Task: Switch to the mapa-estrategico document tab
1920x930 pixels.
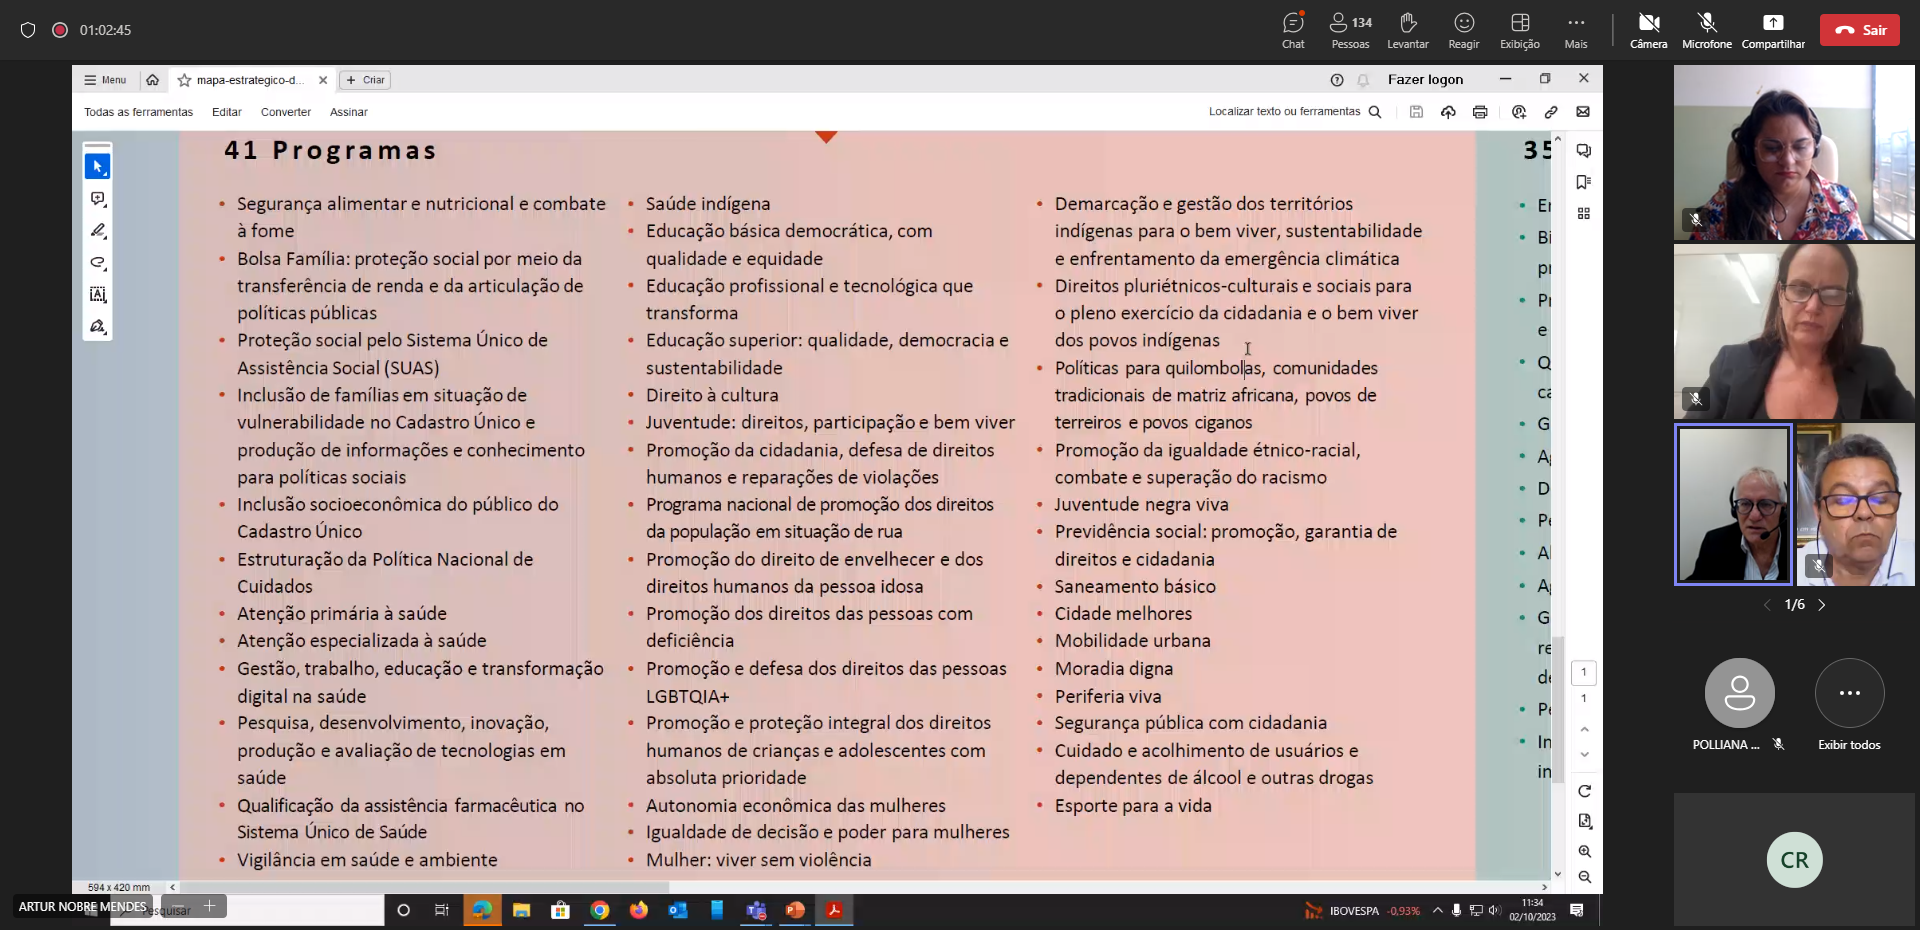Action: point(248,80)
